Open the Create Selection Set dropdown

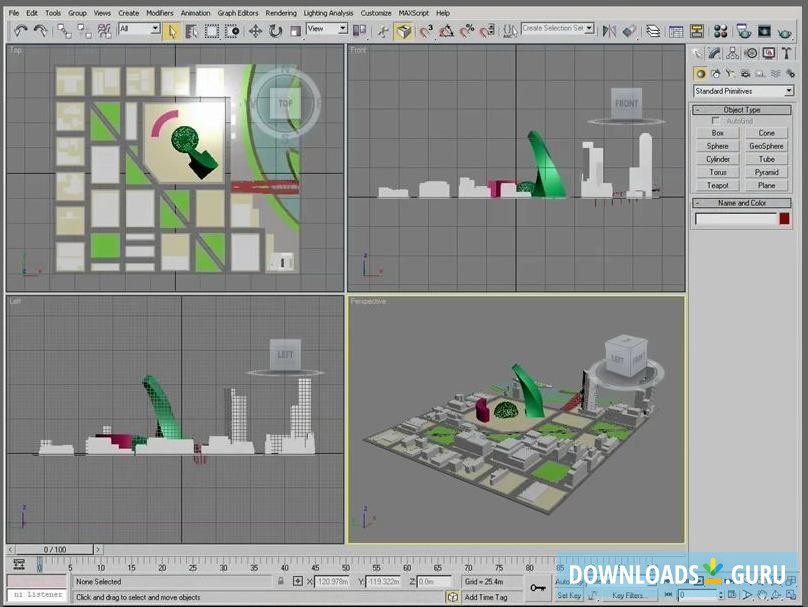coord(557,28)
